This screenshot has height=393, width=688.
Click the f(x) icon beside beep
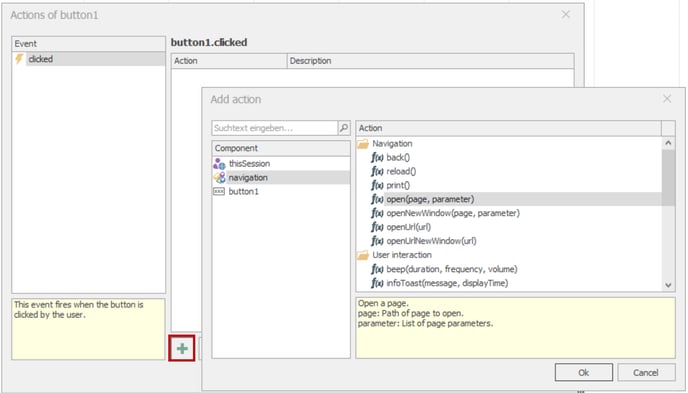377,269
